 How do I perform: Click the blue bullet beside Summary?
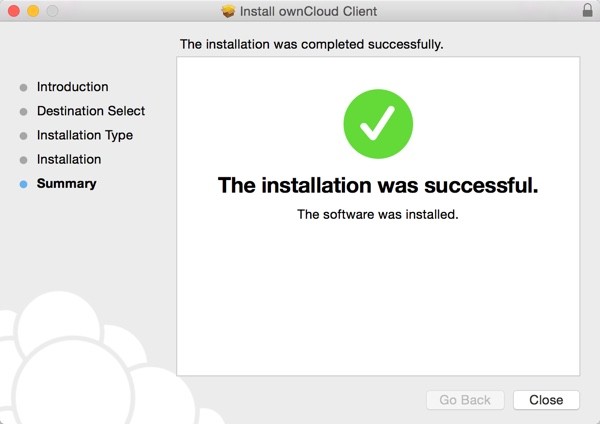pyautogui.click(x=23, y=184)
